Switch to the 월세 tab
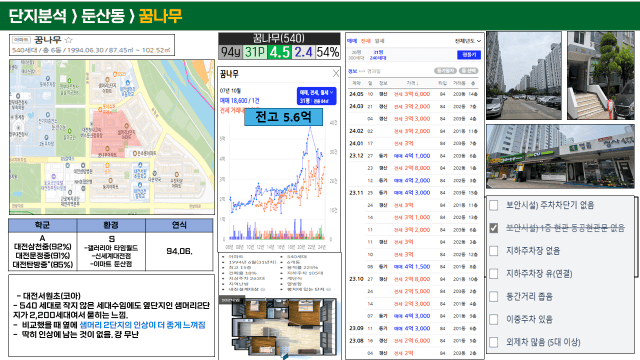 click(380, 41)
